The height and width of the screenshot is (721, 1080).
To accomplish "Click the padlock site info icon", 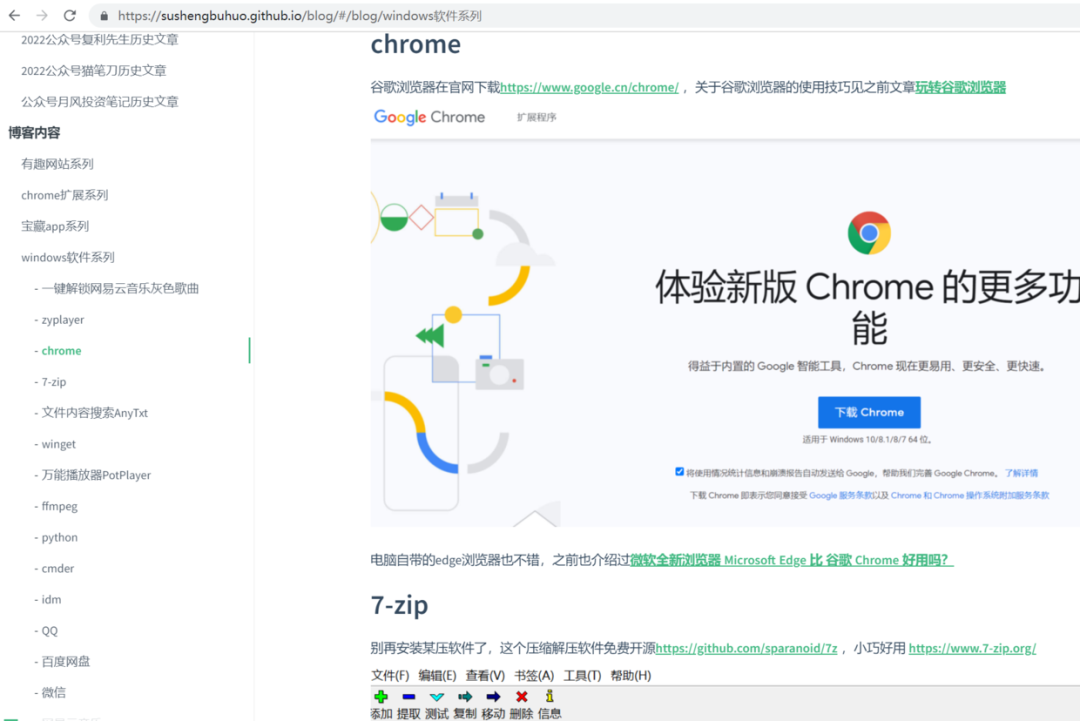I will pyautogui.click(x=104, y=16).
